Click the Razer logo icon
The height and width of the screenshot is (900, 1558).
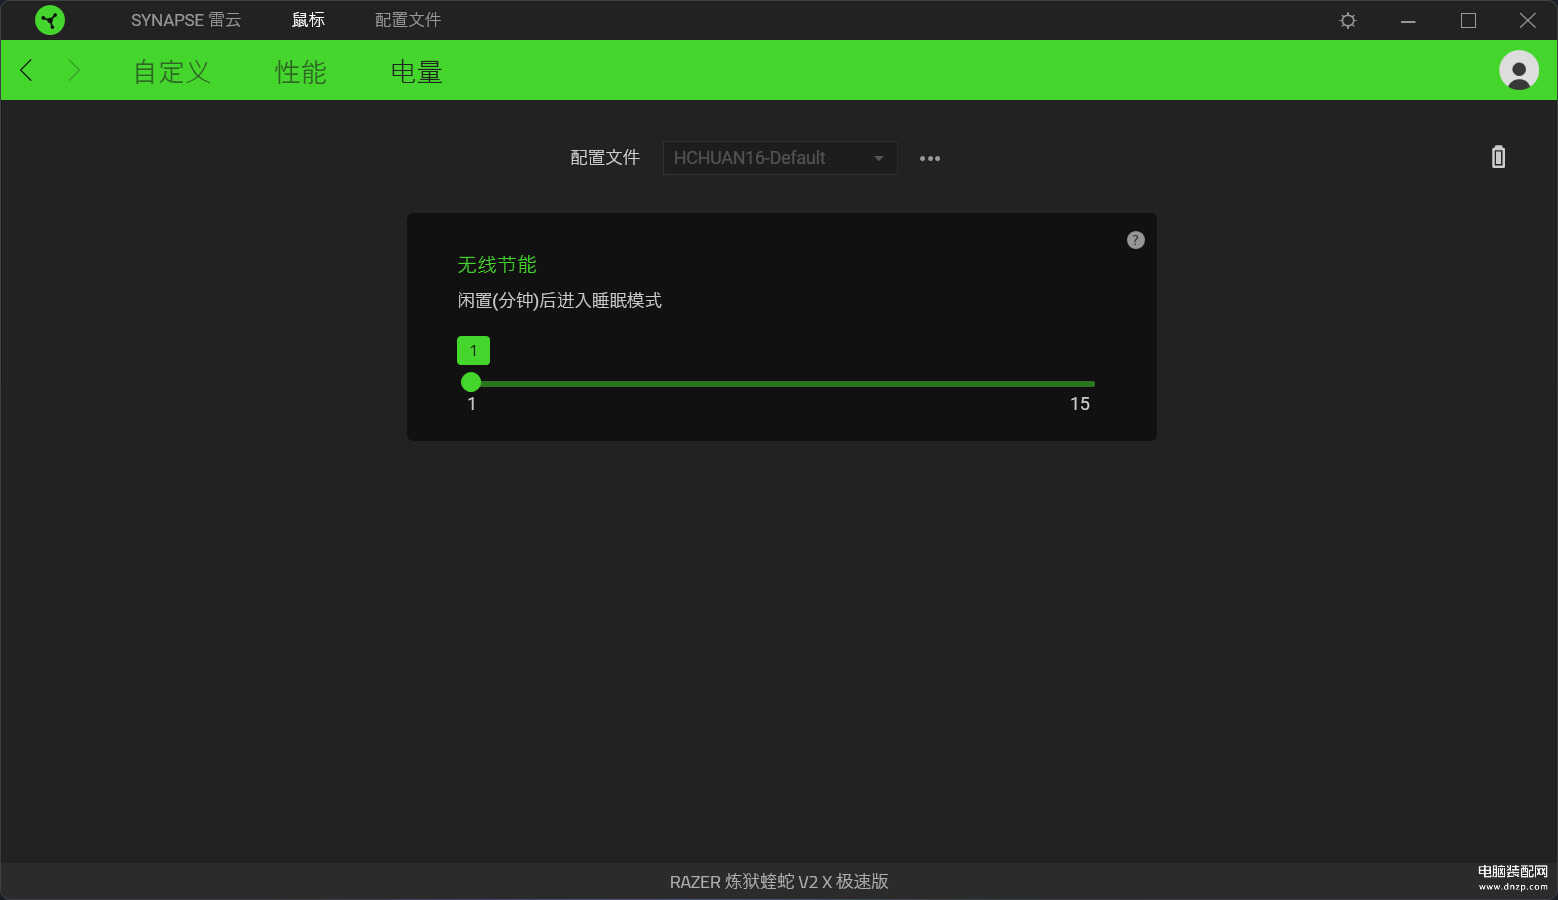49,20
